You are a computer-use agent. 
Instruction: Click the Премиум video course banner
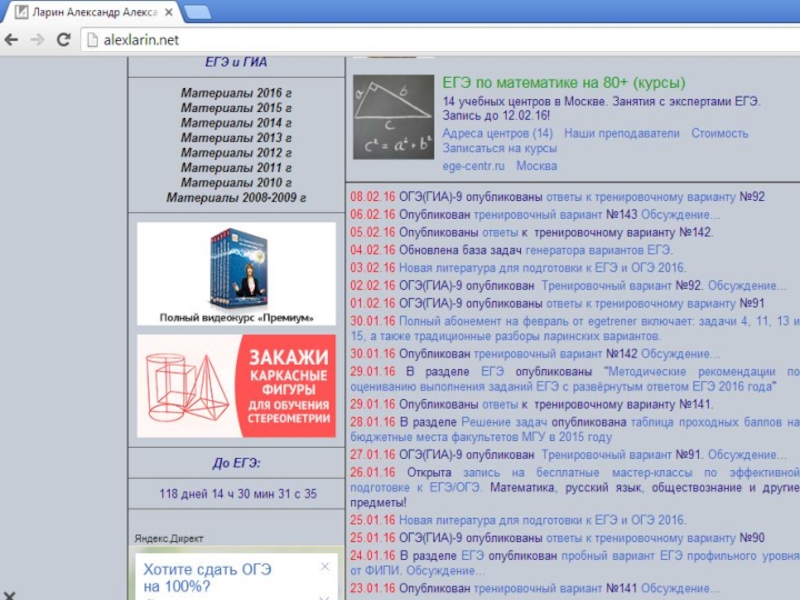[236, 273]
